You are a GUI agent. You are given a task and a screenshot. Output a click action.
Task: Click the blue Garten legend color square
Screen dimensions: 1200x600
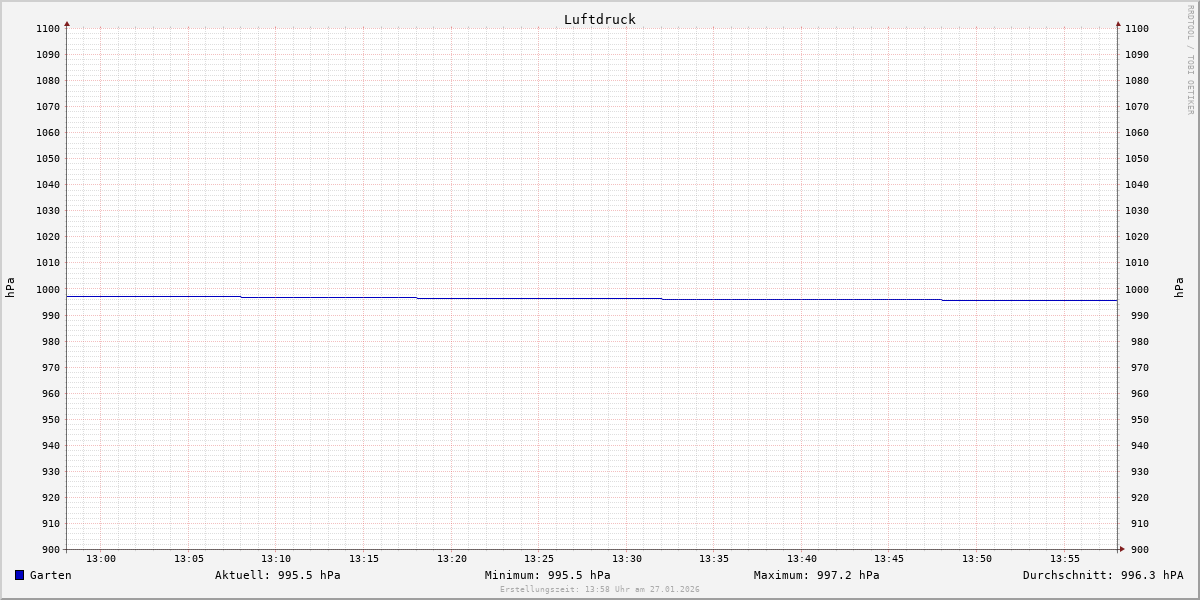pos(19,575)
